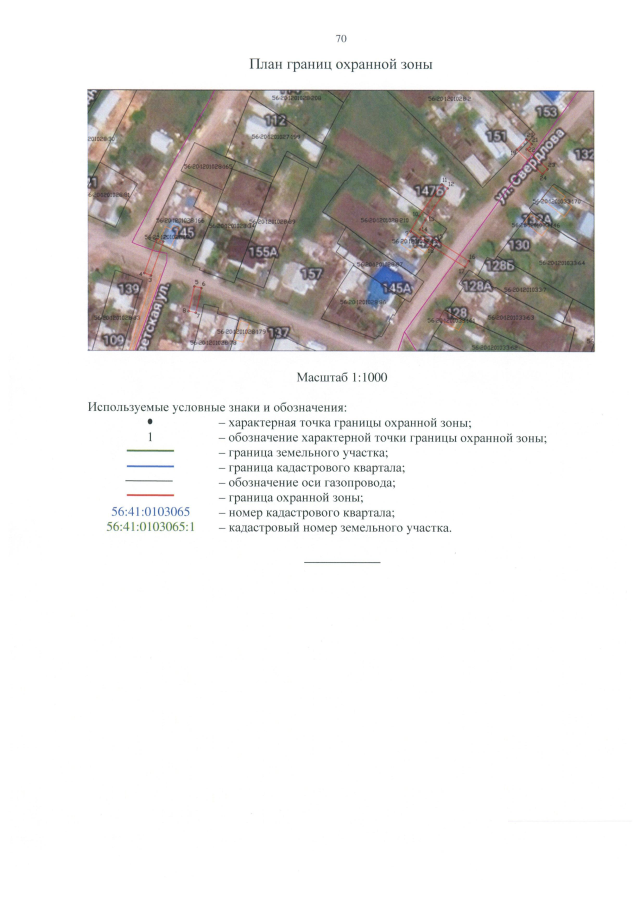This screenshot has height=905, width=640.
Task: Click house label 157 on the map
Action: [312, 273]
